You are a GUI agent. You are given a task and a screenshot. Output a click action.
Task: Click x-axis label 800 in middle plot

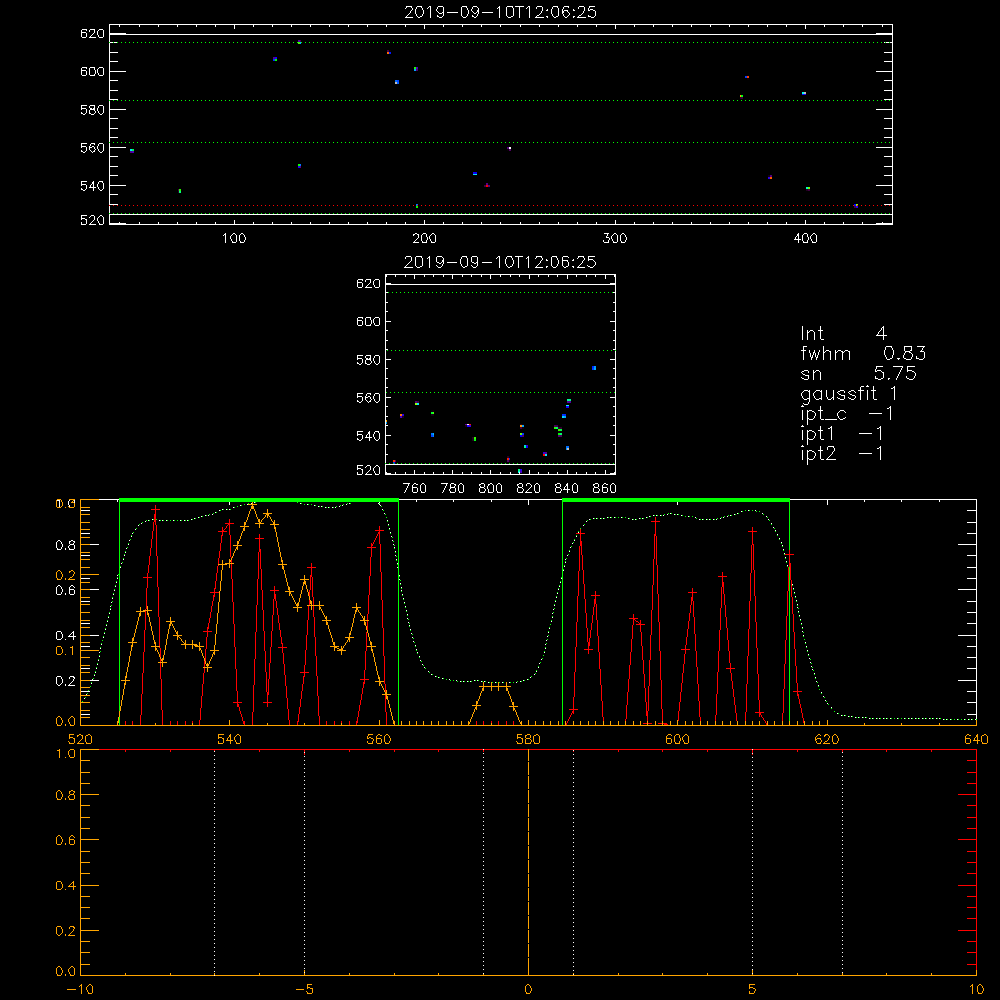coord(490,489)
